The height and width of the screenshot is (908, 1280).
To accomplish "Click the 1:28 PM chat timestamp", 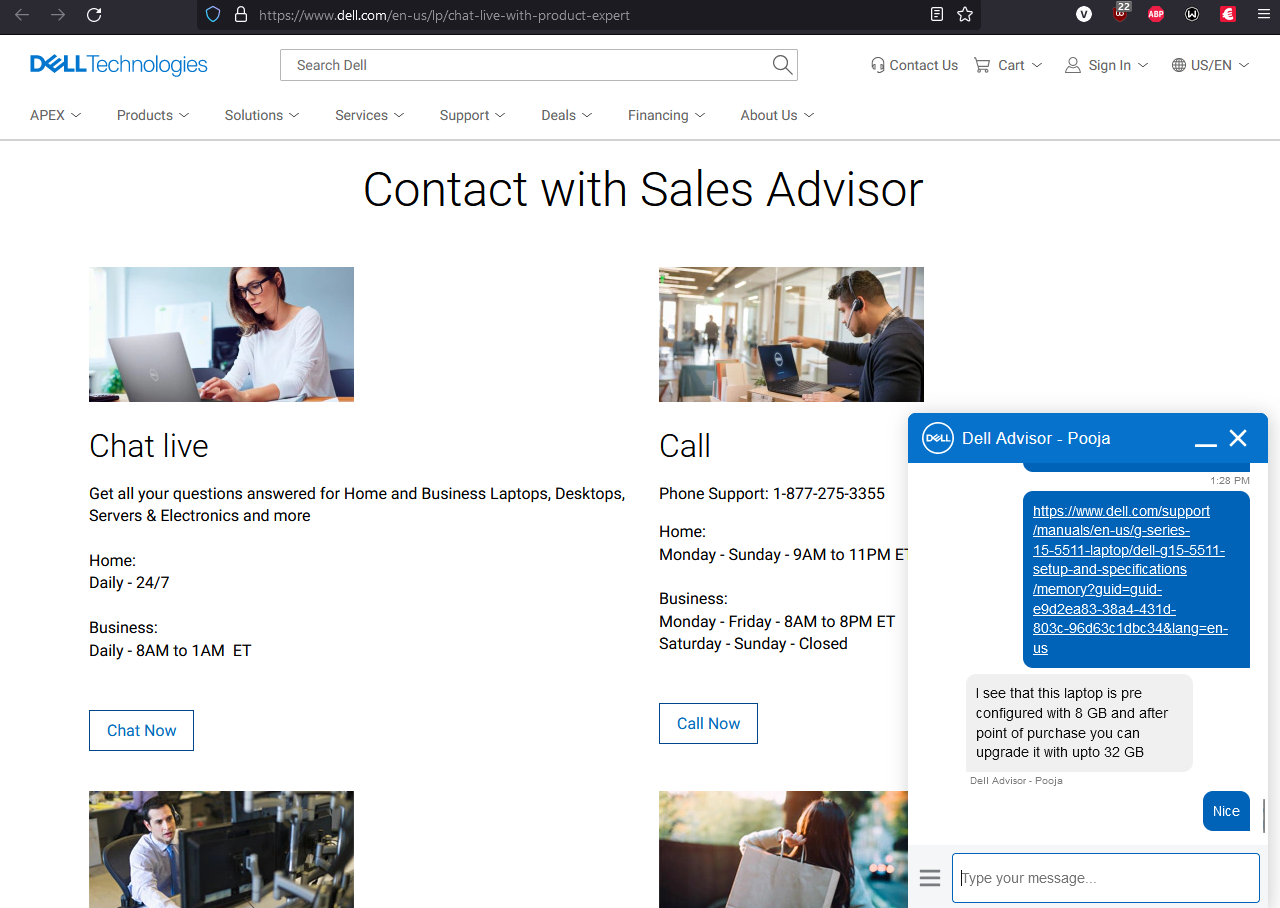I will [1230, 481].
